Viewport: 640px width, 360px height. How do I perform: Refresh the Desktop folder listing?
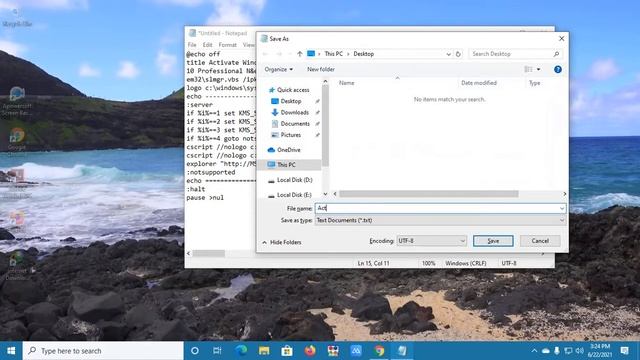458,54
